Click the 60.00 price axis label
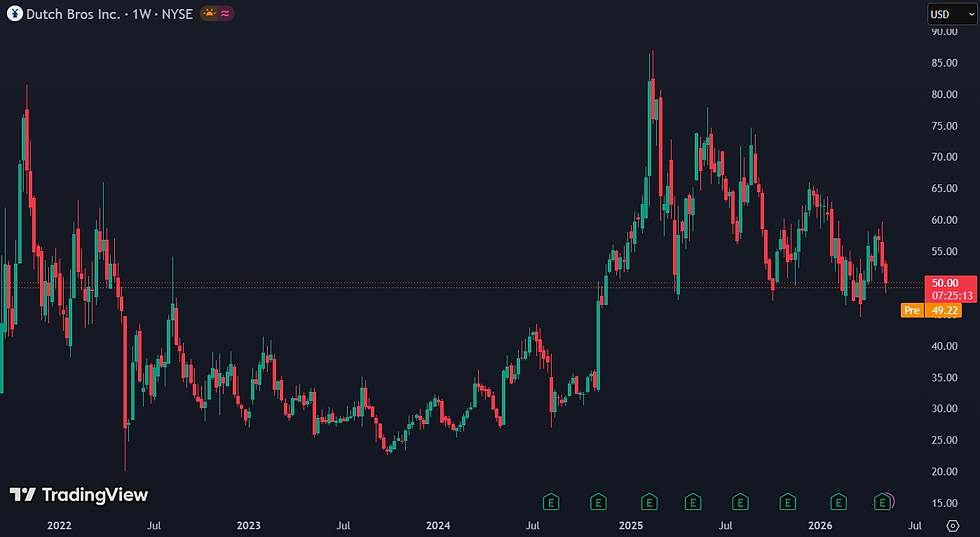The width and height of the screenshot is (980, 537). [944, 220]
